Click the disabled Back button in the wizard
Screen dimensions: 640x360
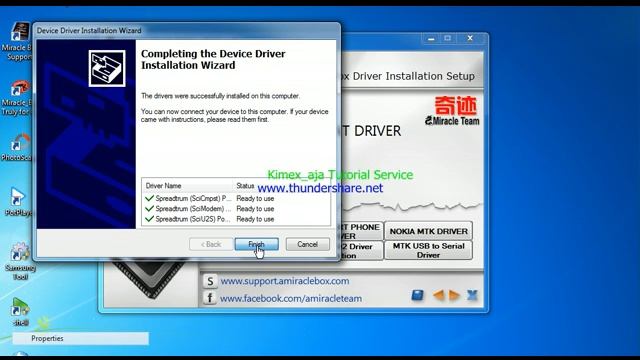coord(211,244)
